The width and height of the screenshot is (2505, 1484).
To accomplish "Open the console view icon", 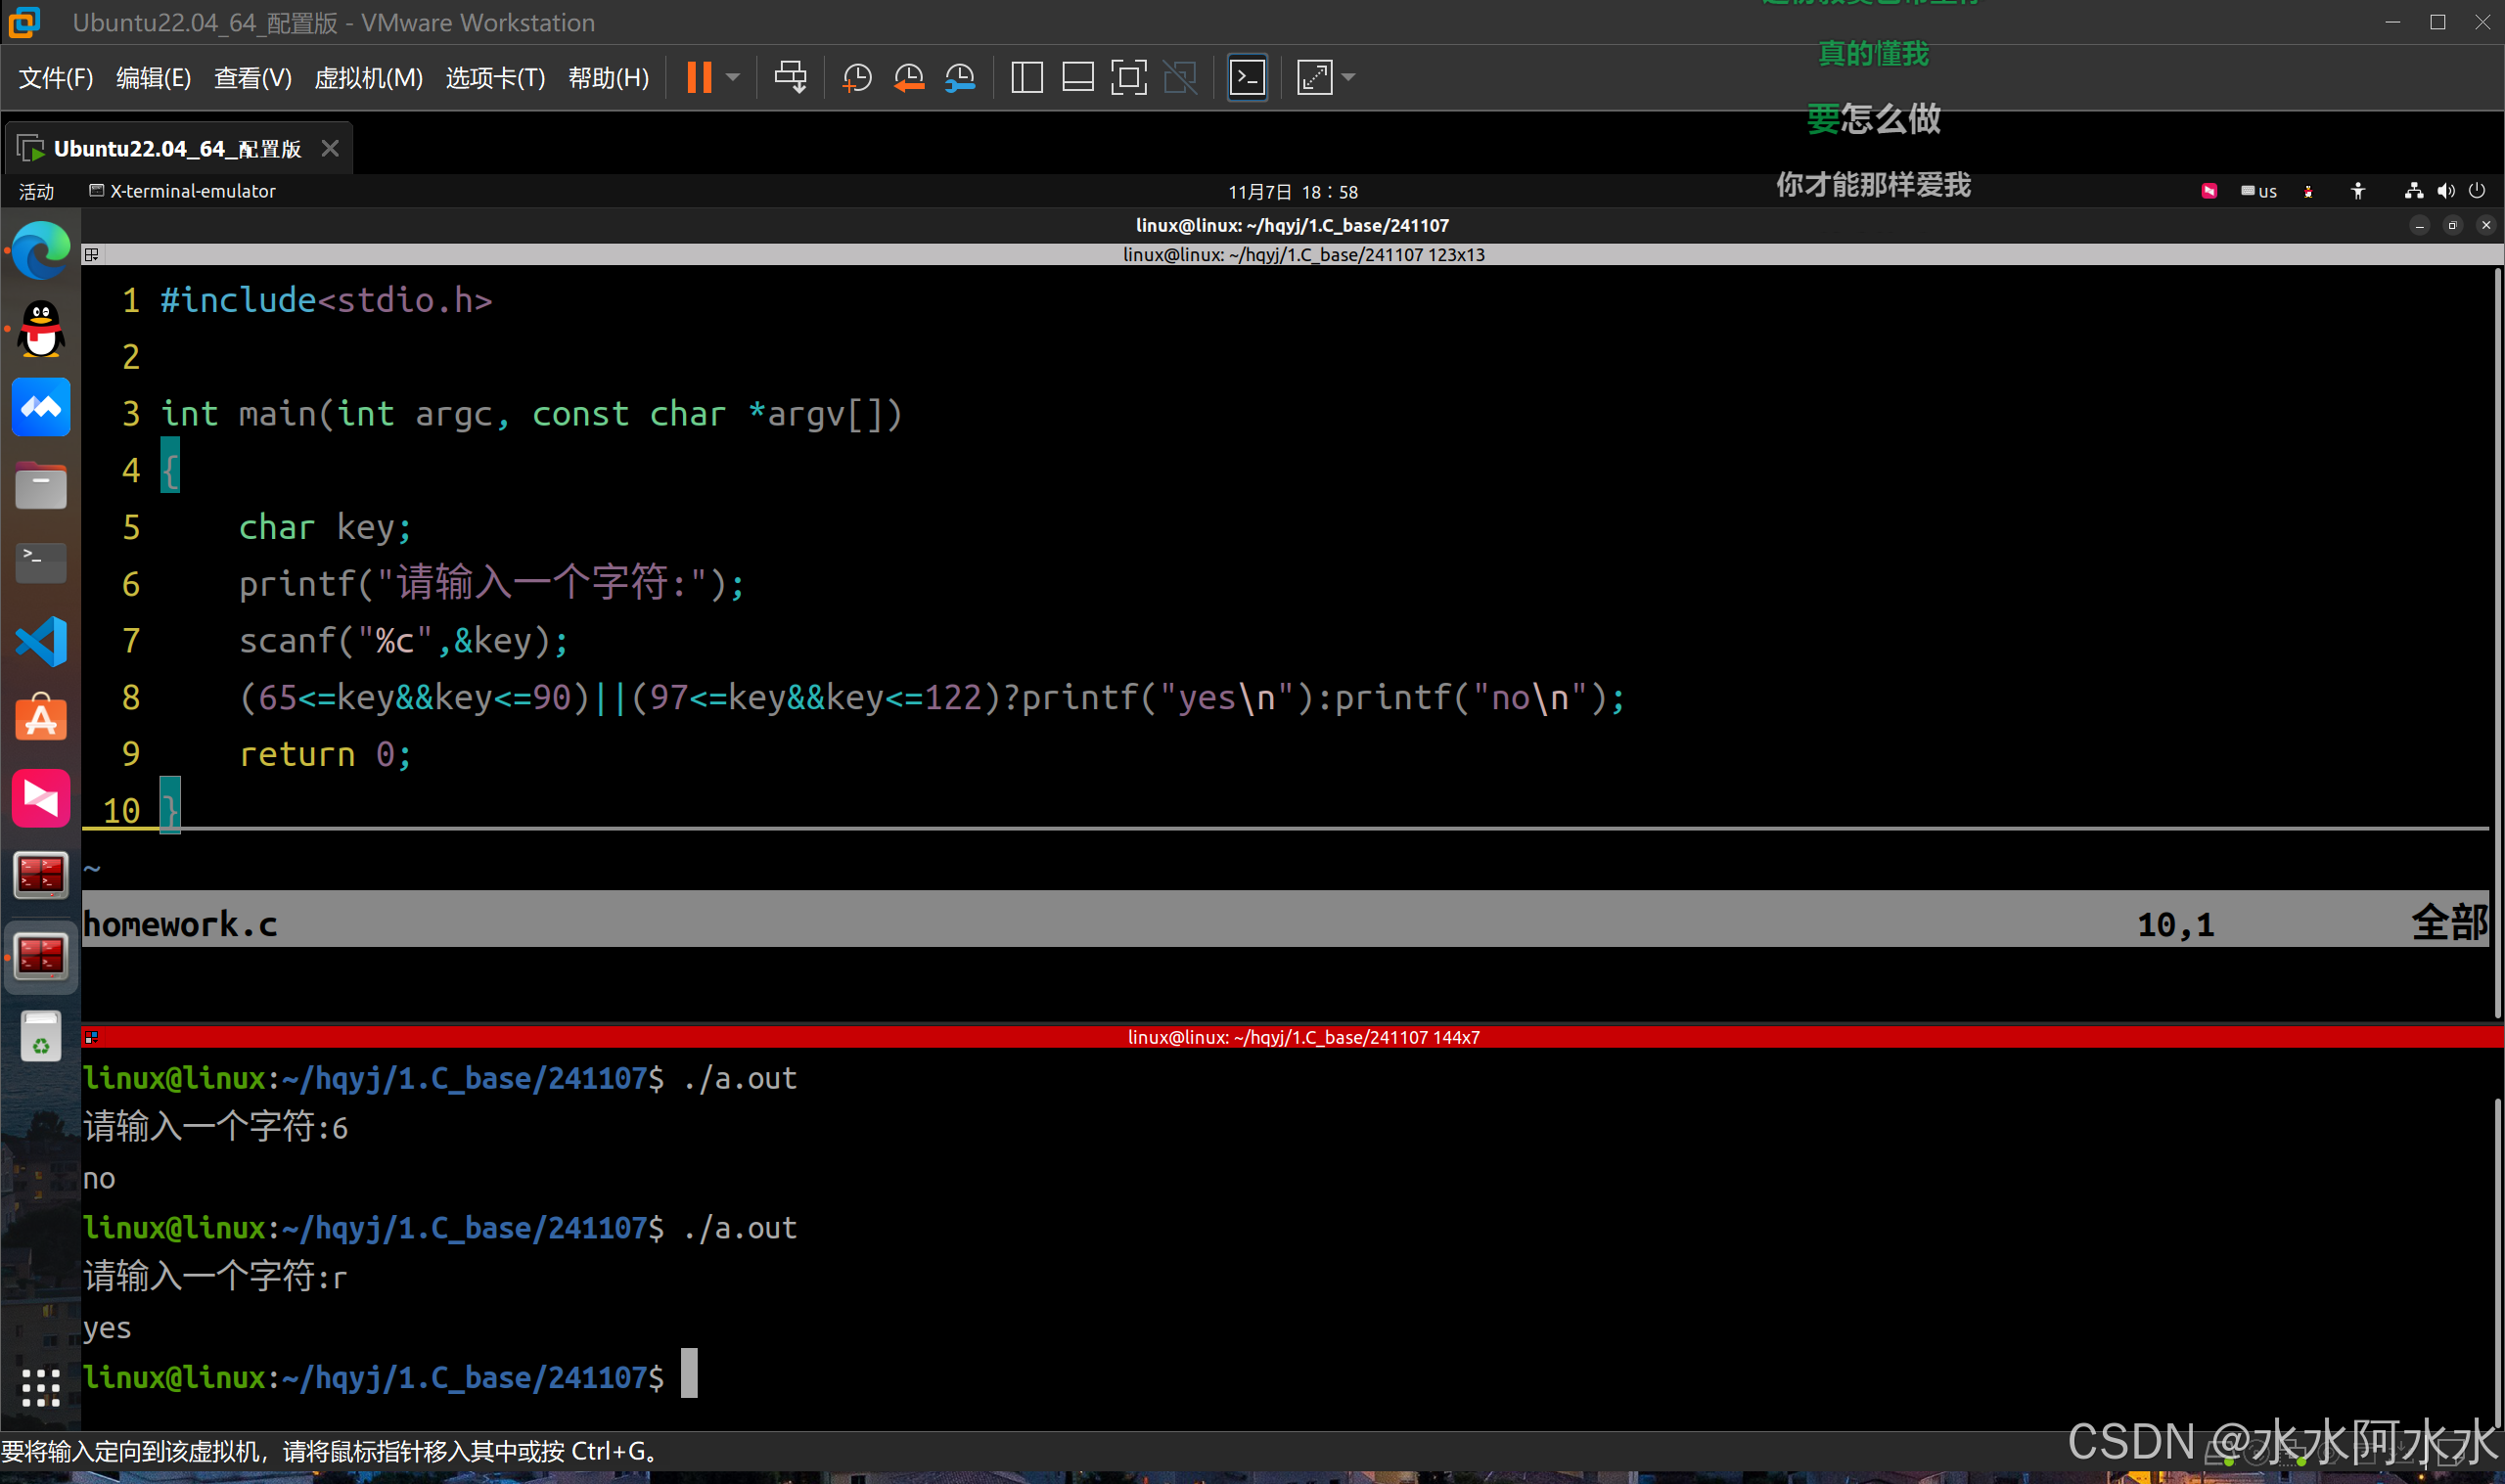I will coord(1247,78).
